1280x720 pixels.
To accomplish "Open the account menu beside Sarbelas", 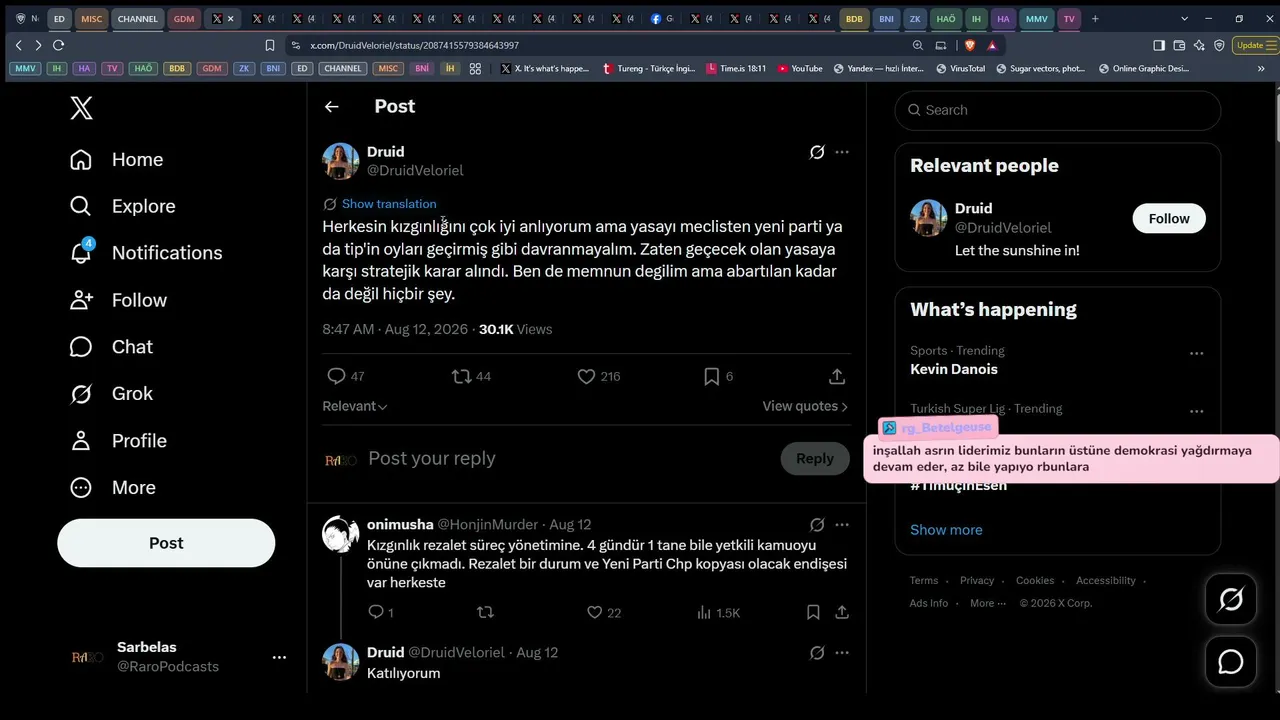I will pyautogui.click(x=279, y=657).
